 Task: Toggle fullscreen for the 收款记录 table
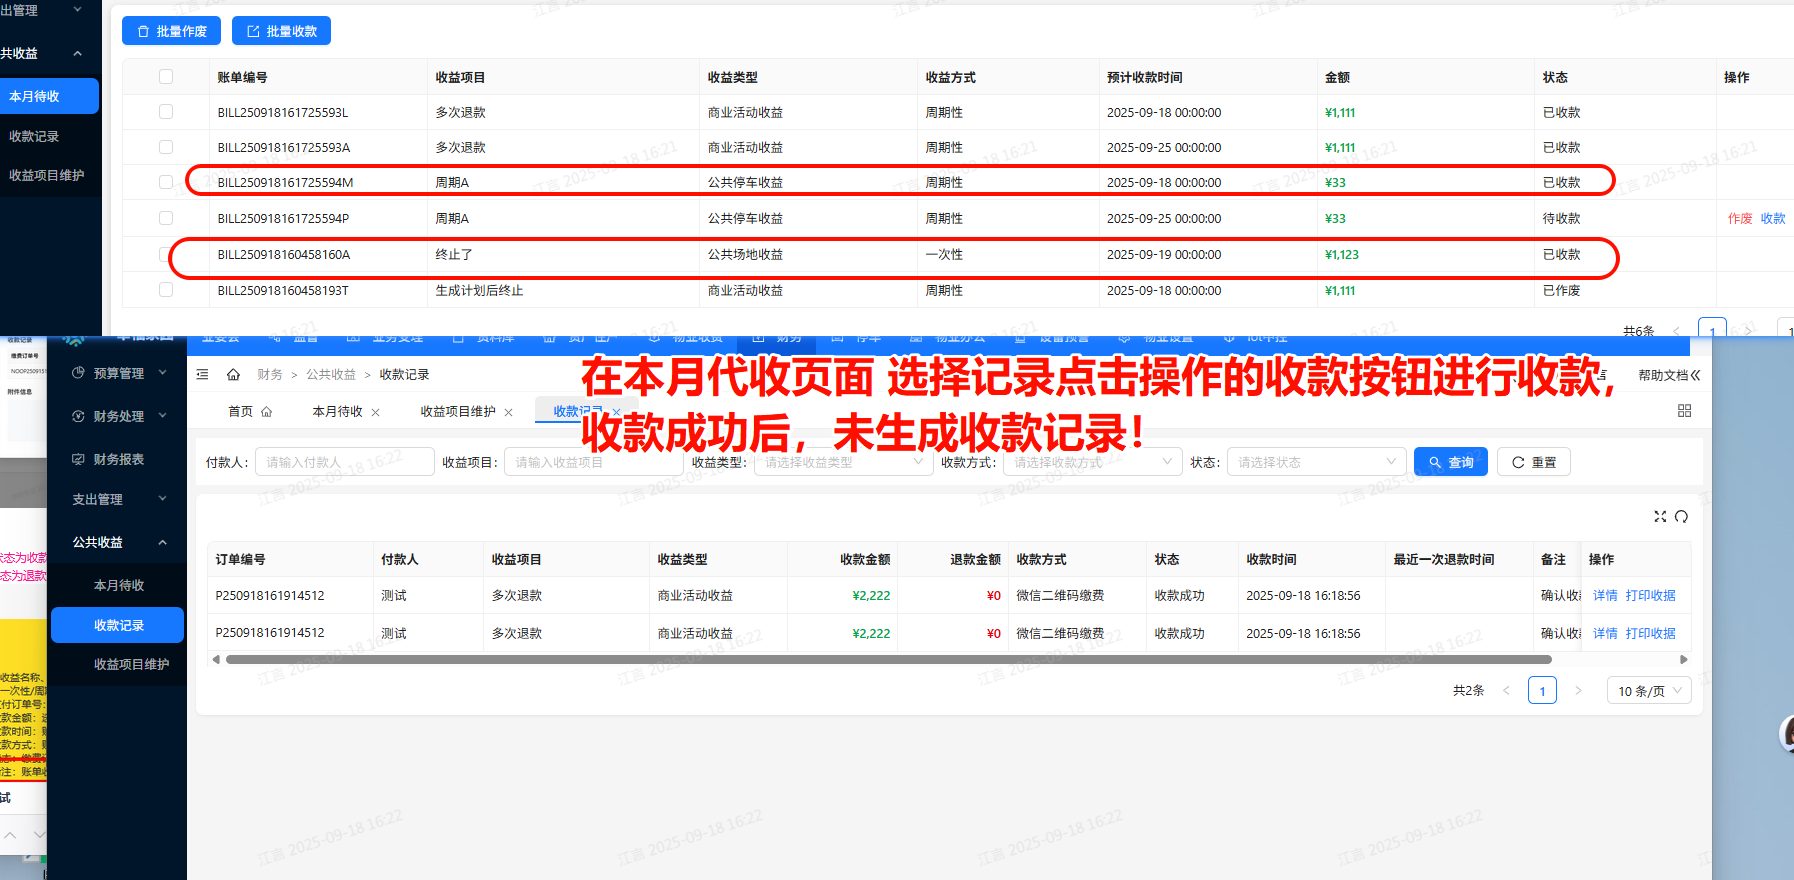tap(1660, 516)
